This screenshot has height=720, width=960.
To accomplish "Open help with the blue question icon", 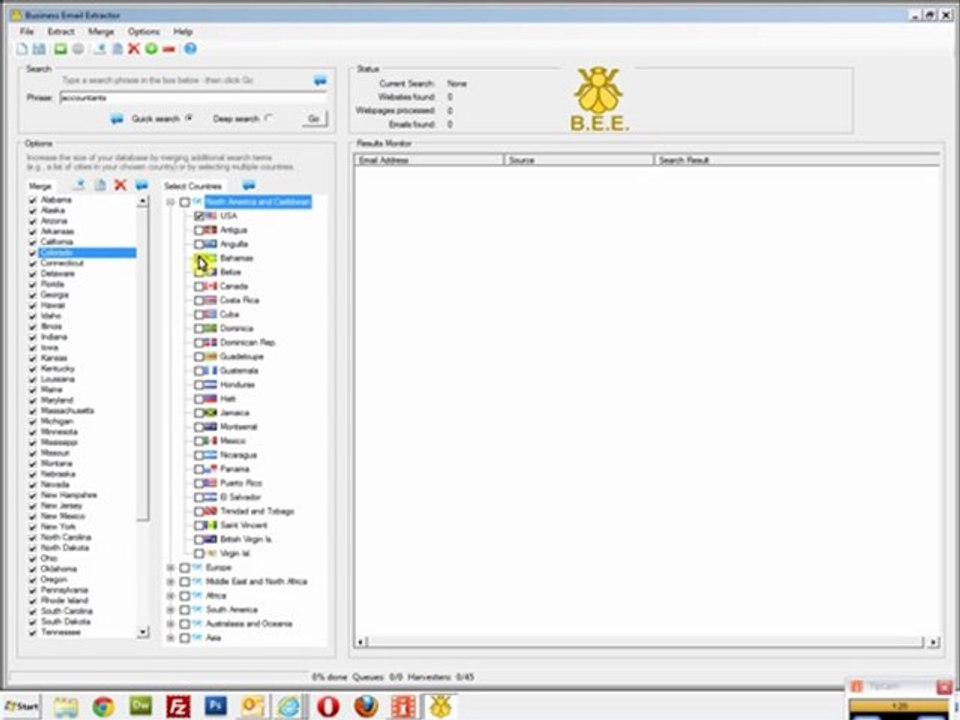I will 190,49.
